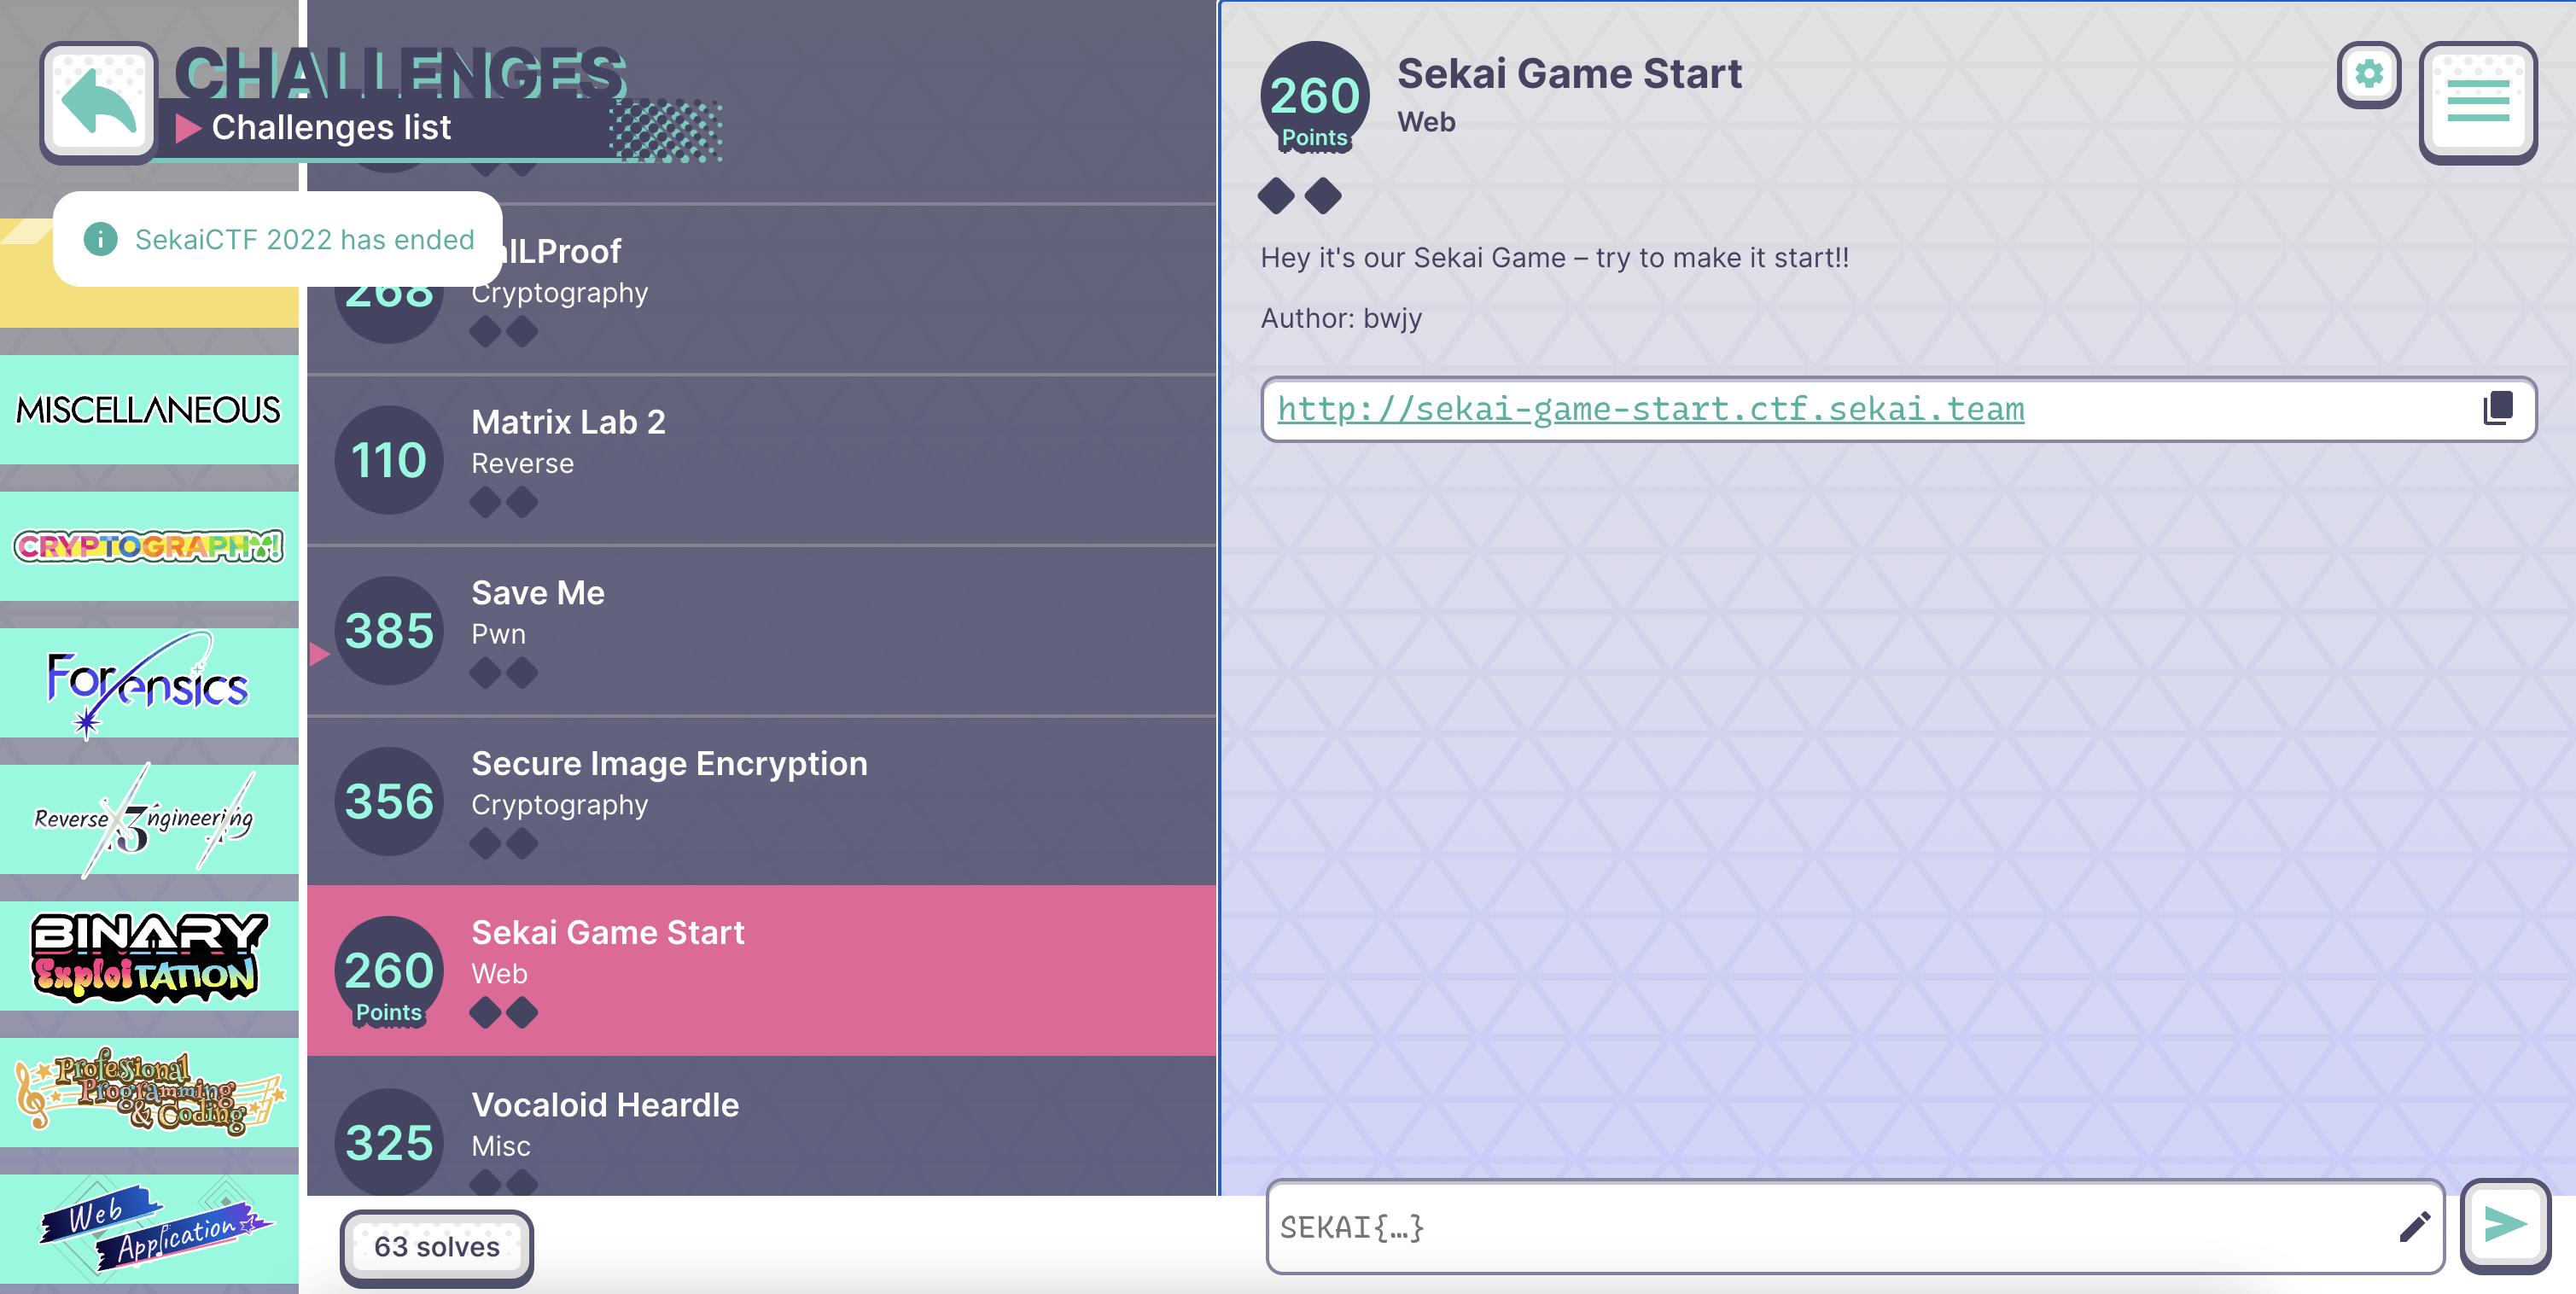Open the Save Me Pwn challenge
The height and width of the screenshot is (1294, 2576).
click(761, 631)
